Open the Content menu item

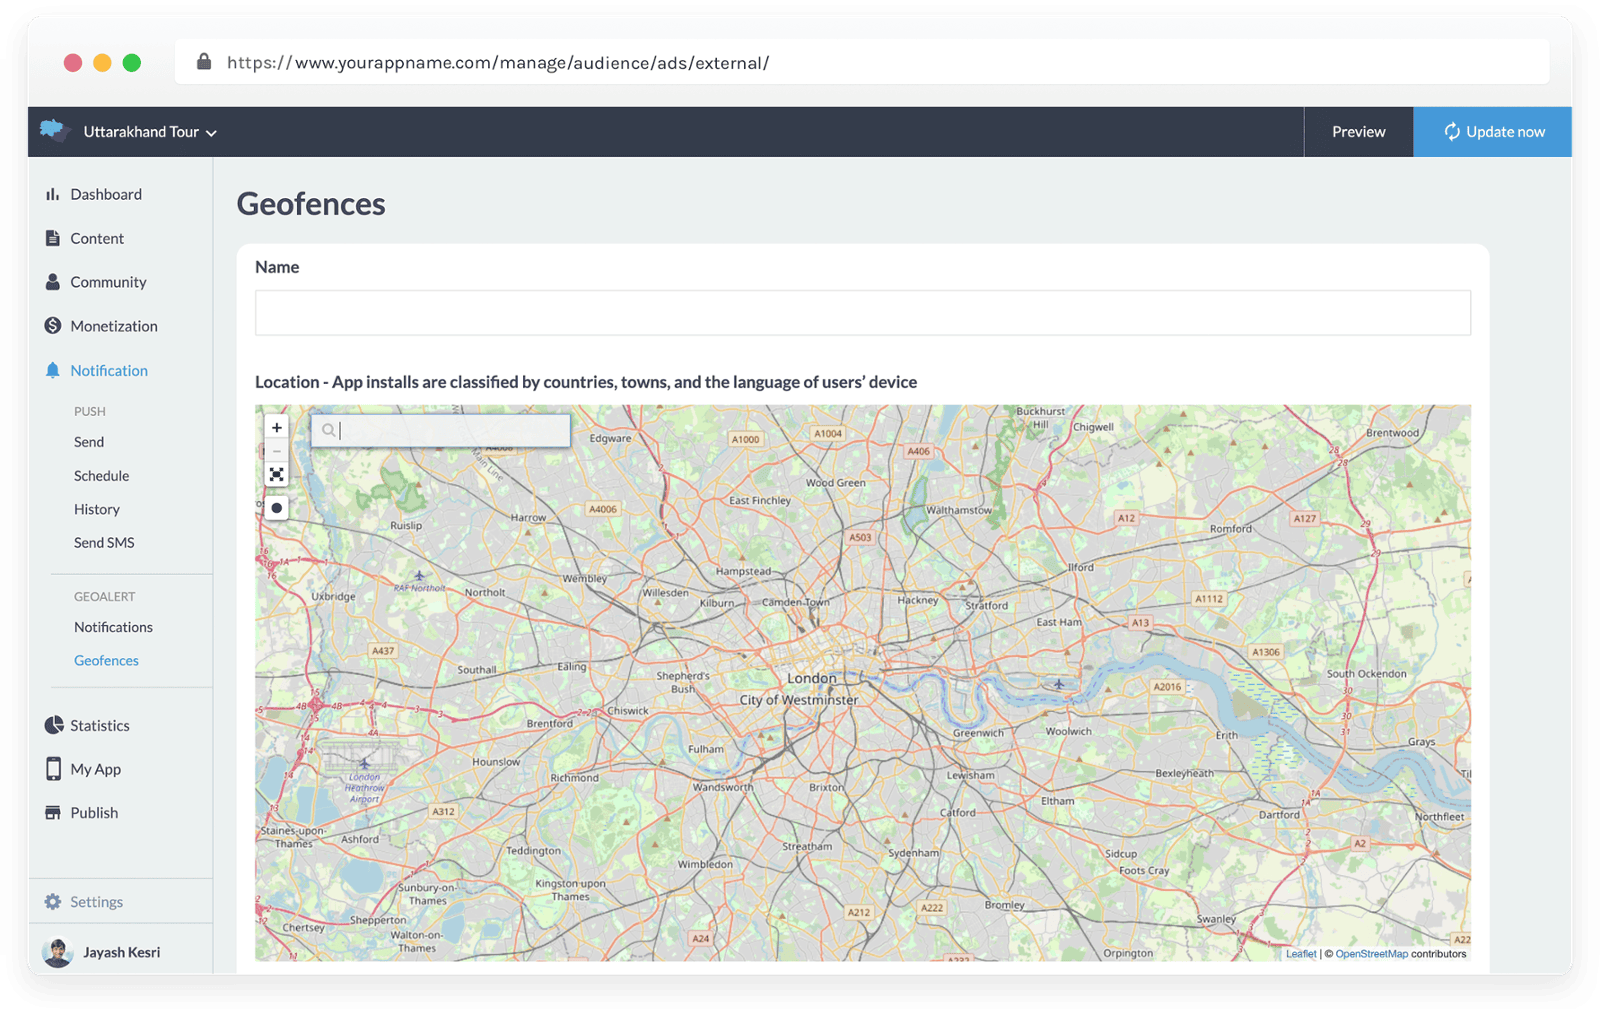97,238
